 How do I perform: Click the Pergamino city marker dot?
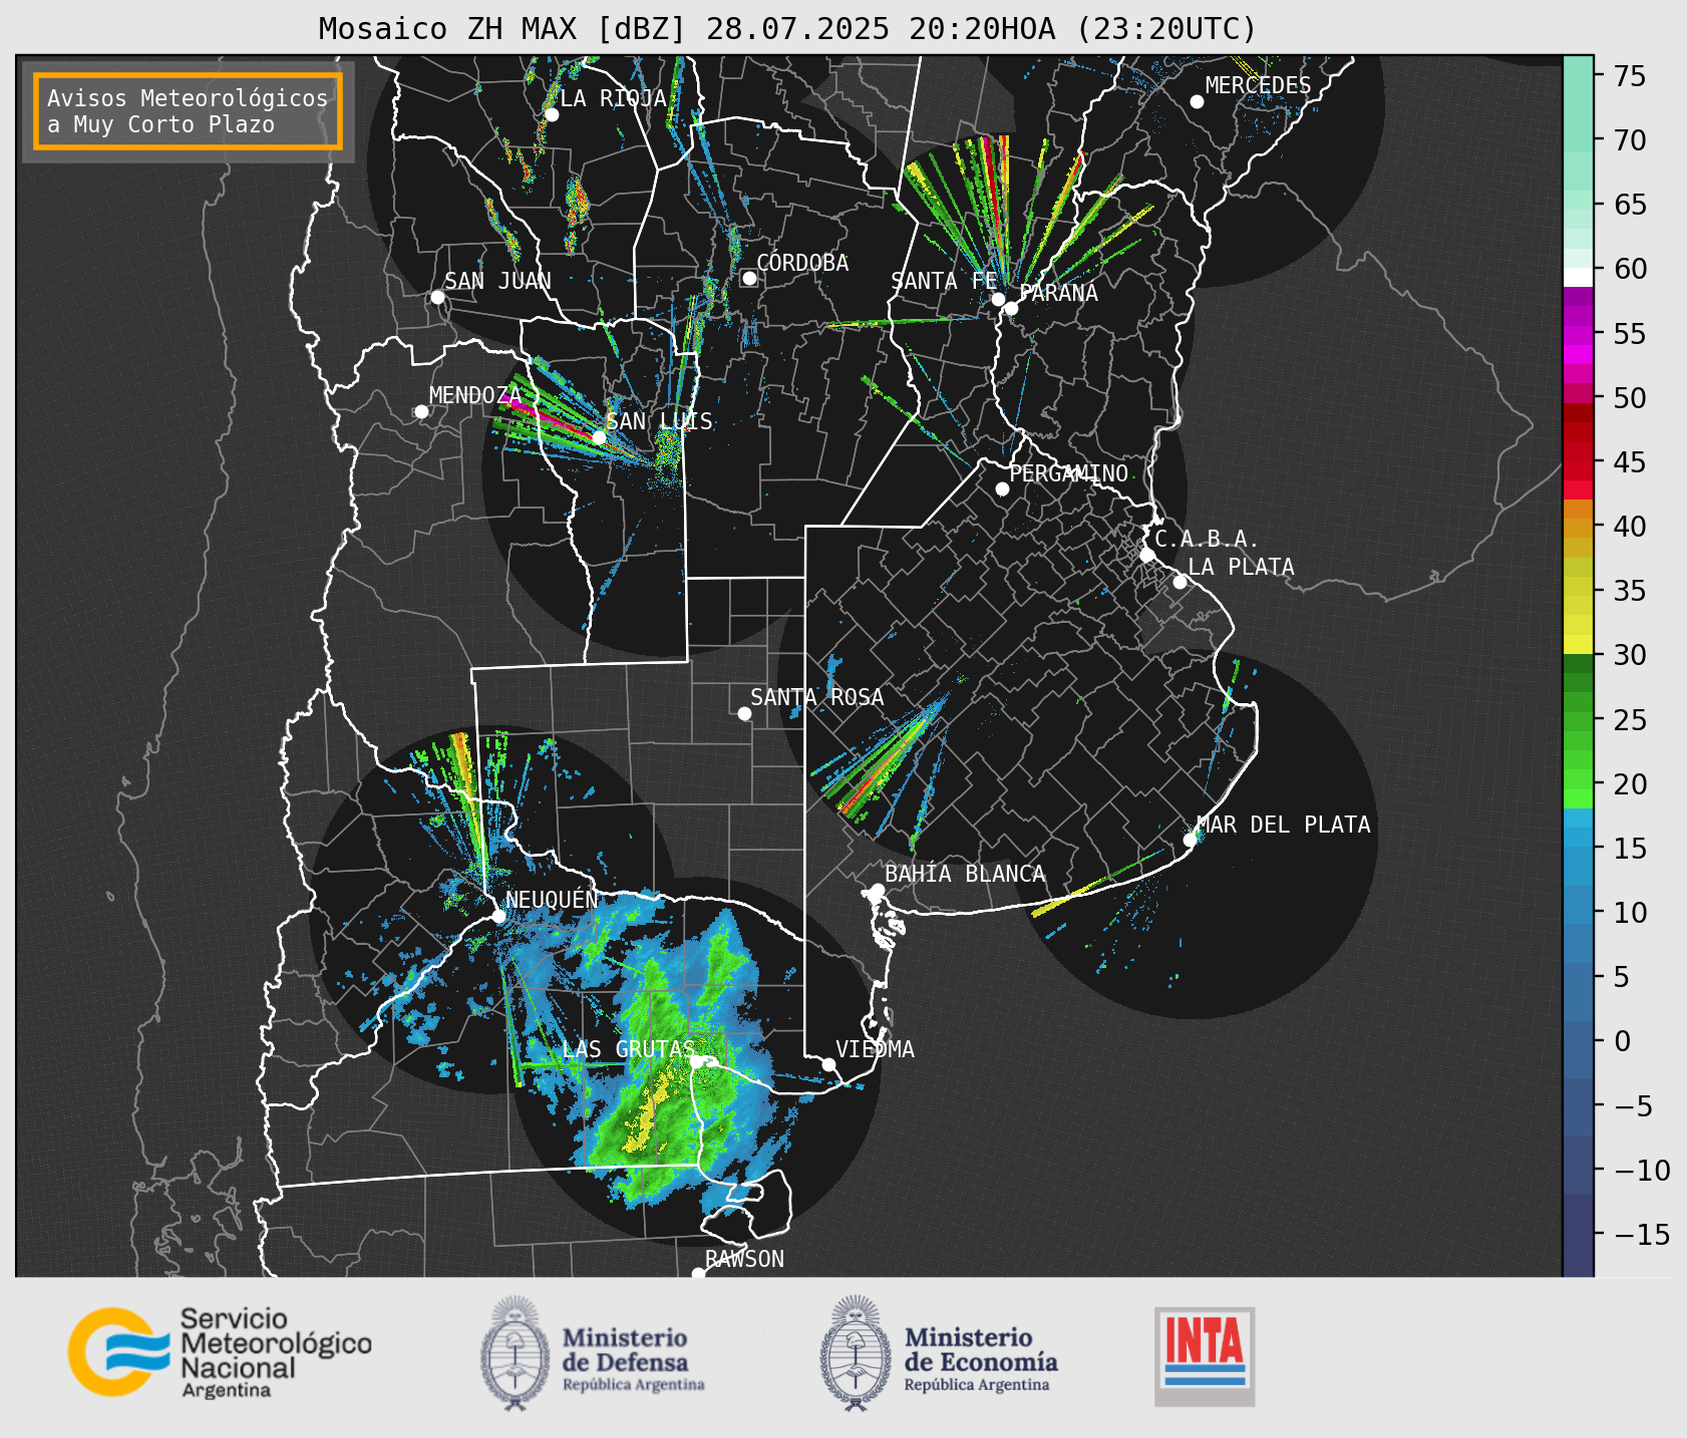click(x=1002, y=489)
